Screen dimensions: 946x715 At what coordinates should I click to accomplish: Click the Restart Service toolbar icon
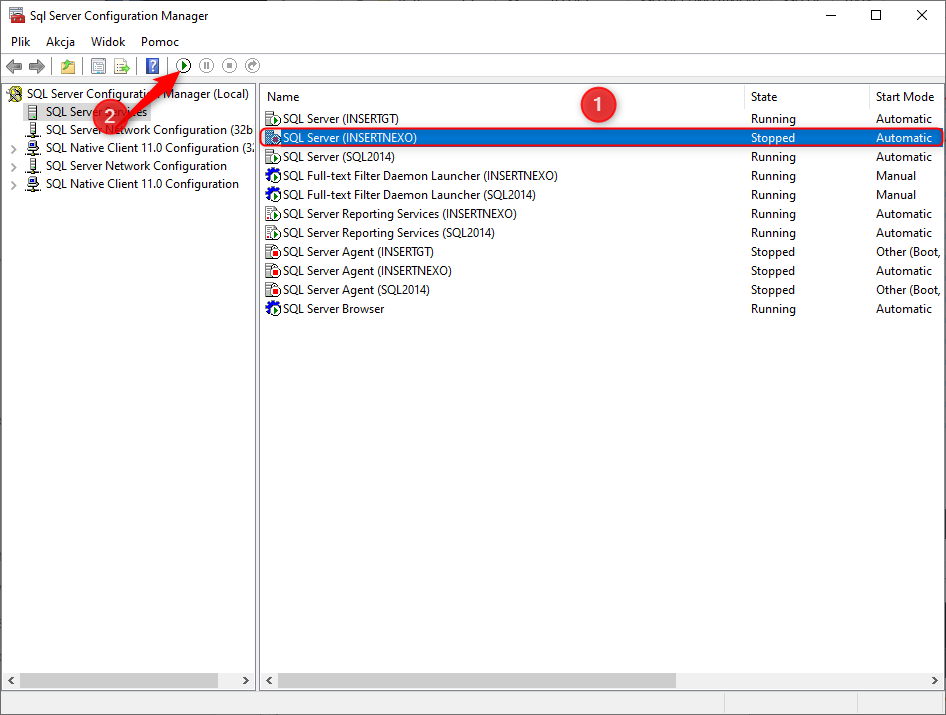252,65
